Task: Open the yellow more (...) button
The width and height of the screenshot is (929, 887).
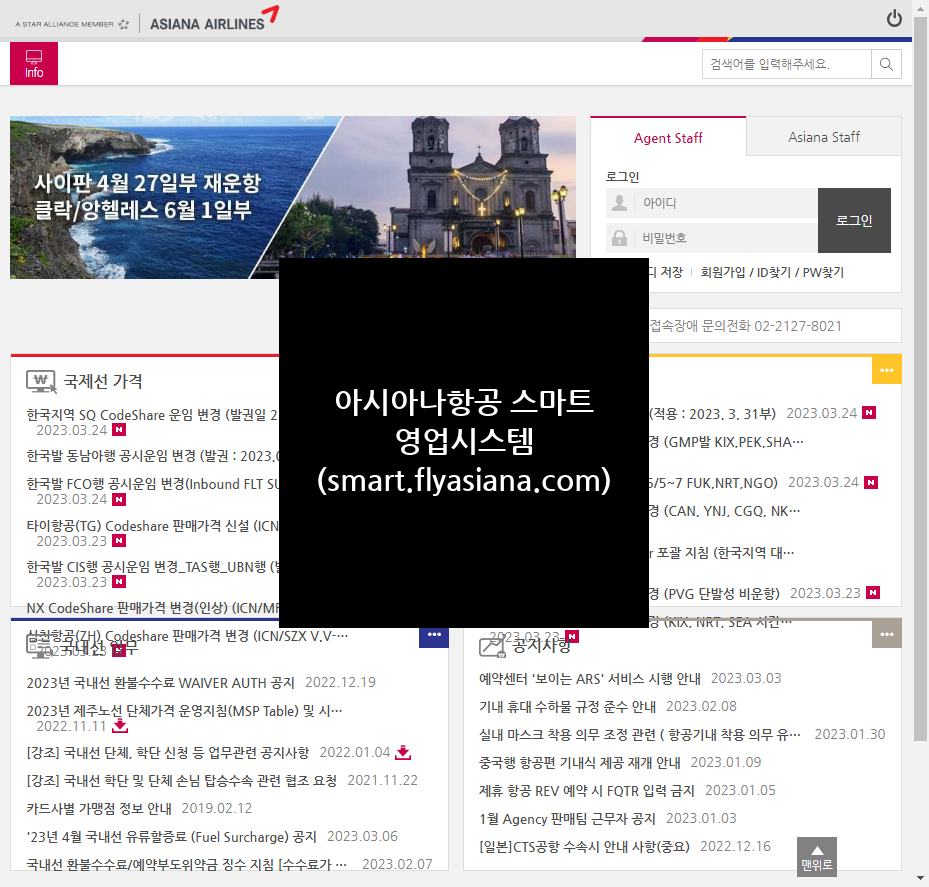Action: tap(886, 370)
